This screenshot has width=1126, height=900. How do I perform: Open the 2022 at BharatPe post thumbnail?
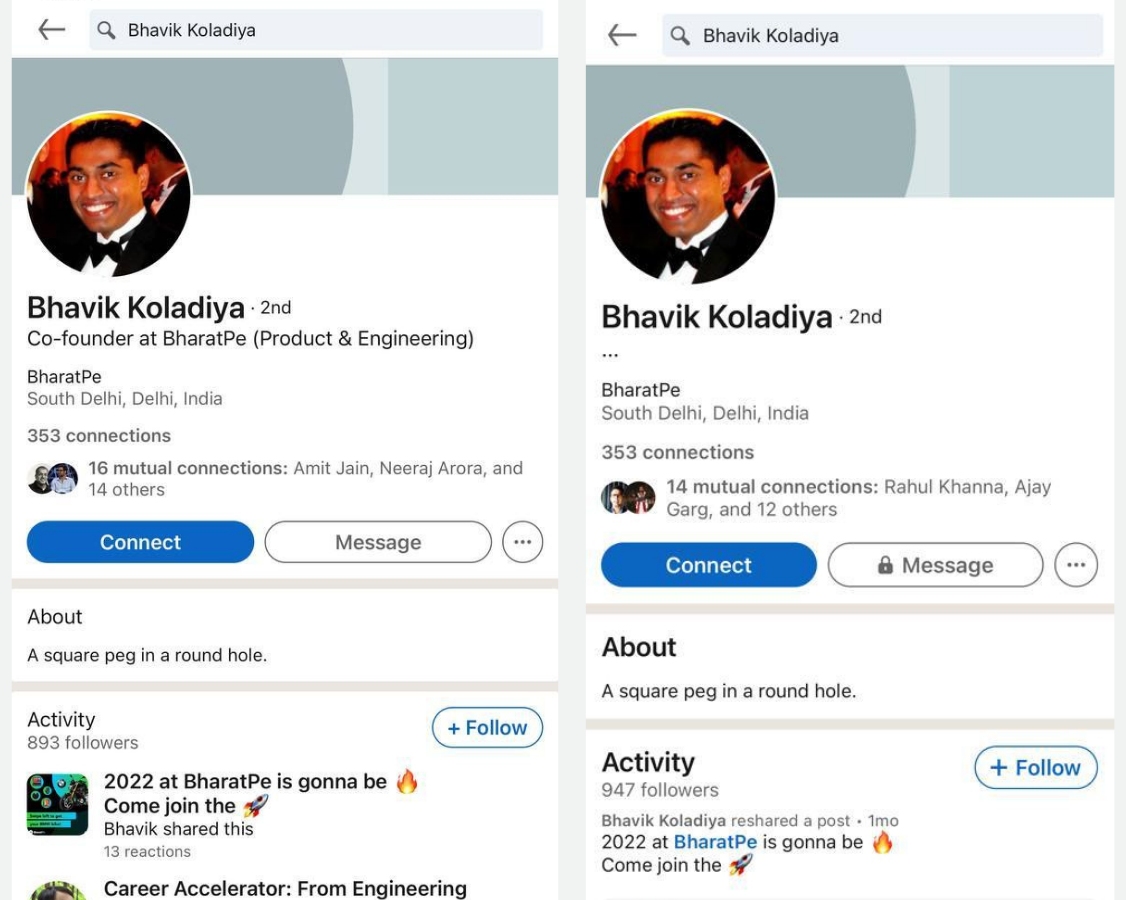click(57, 804)
